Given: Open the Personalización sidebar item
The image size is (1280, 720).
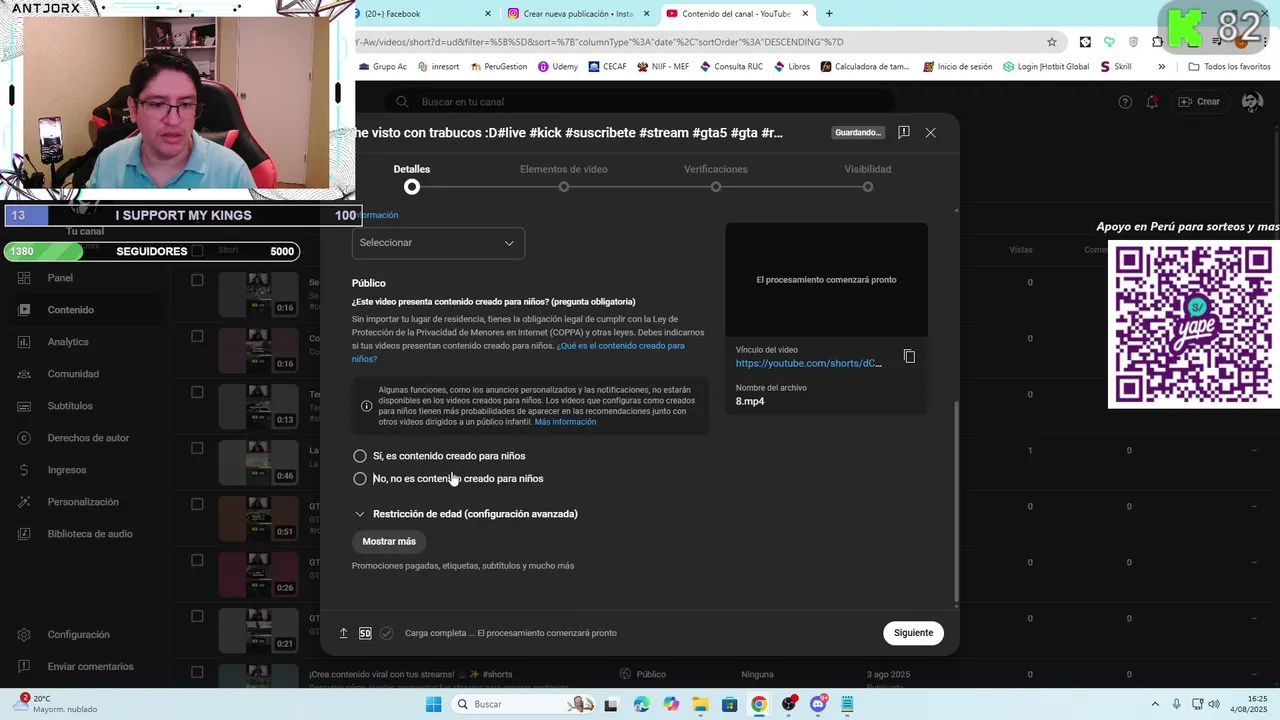Looking at the screenshot, I should pos(83,502).
